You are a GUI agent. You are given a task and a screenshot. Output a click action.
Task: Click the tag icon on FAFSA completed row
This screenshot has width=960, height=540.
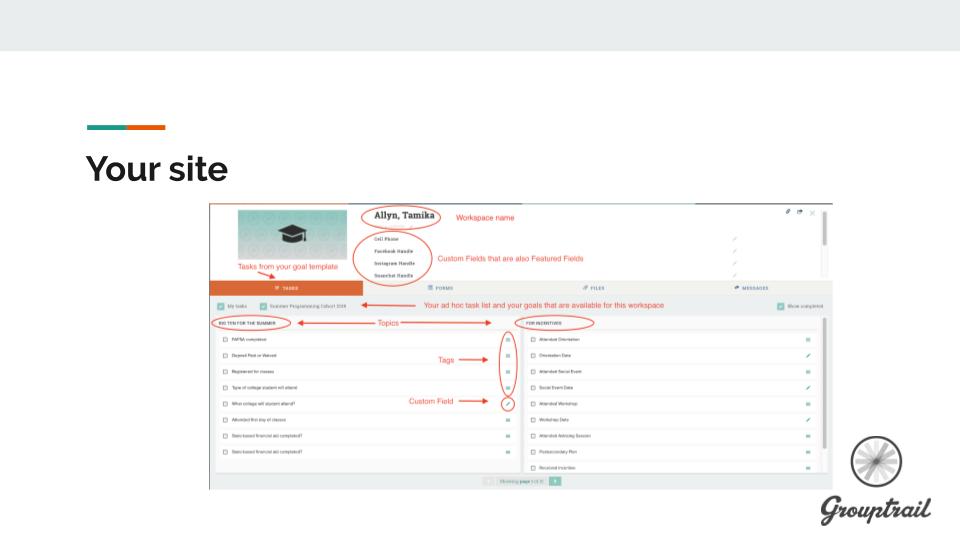507,340
